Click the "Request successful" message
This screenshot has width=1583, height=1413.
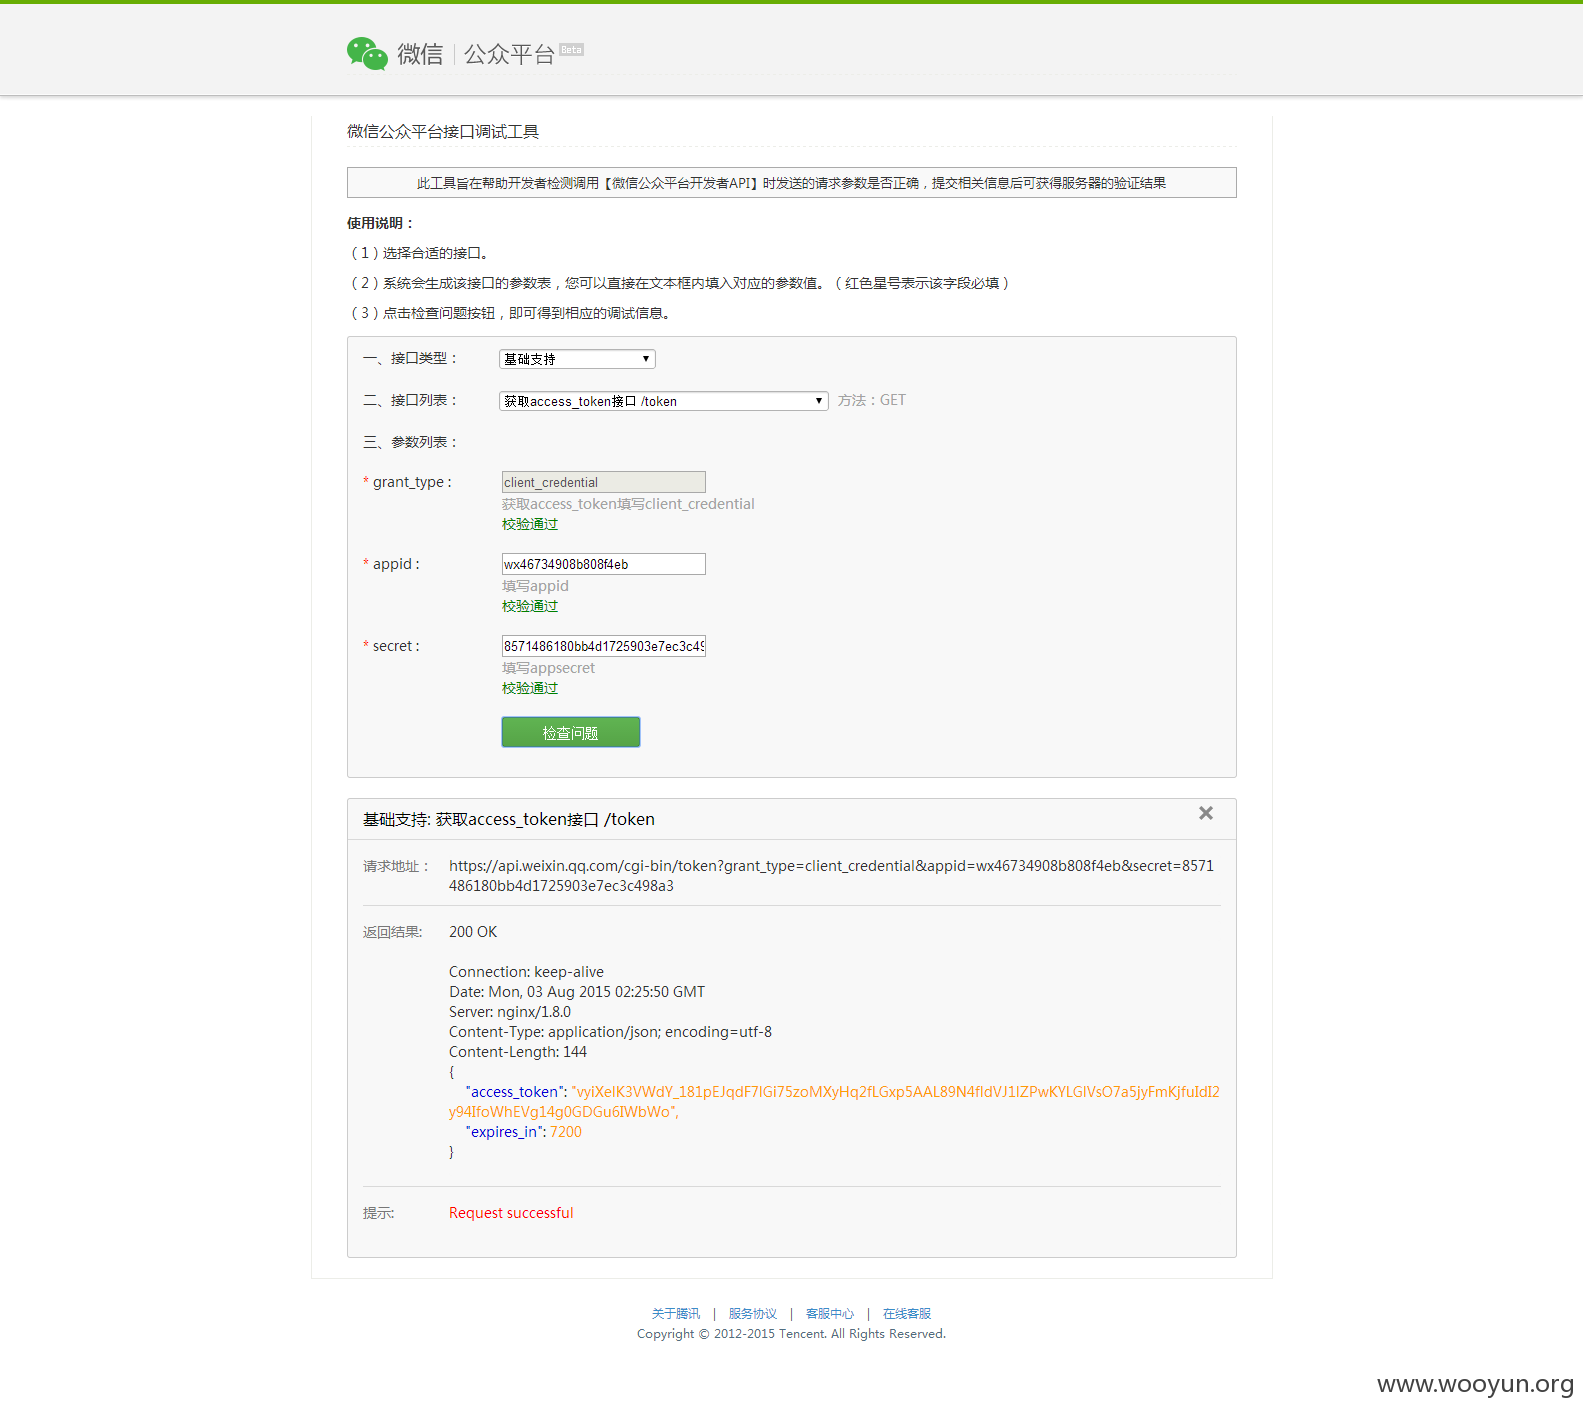click(x=511, y=1213)
